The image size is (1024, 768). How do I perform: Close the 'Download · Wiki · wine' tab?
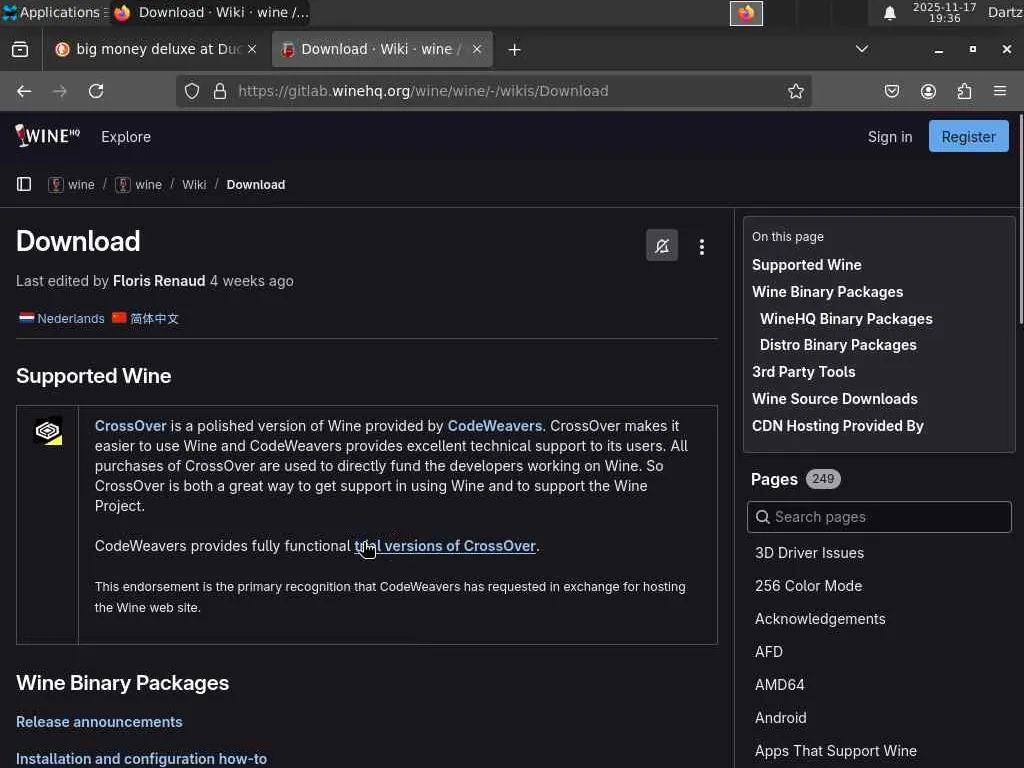pos(477,49)
